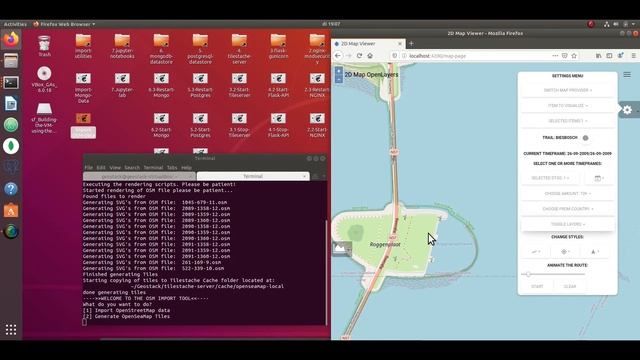Open the 7.jupyter-notebooks folder
Screen dimensions: 640x360
[122, 47]
